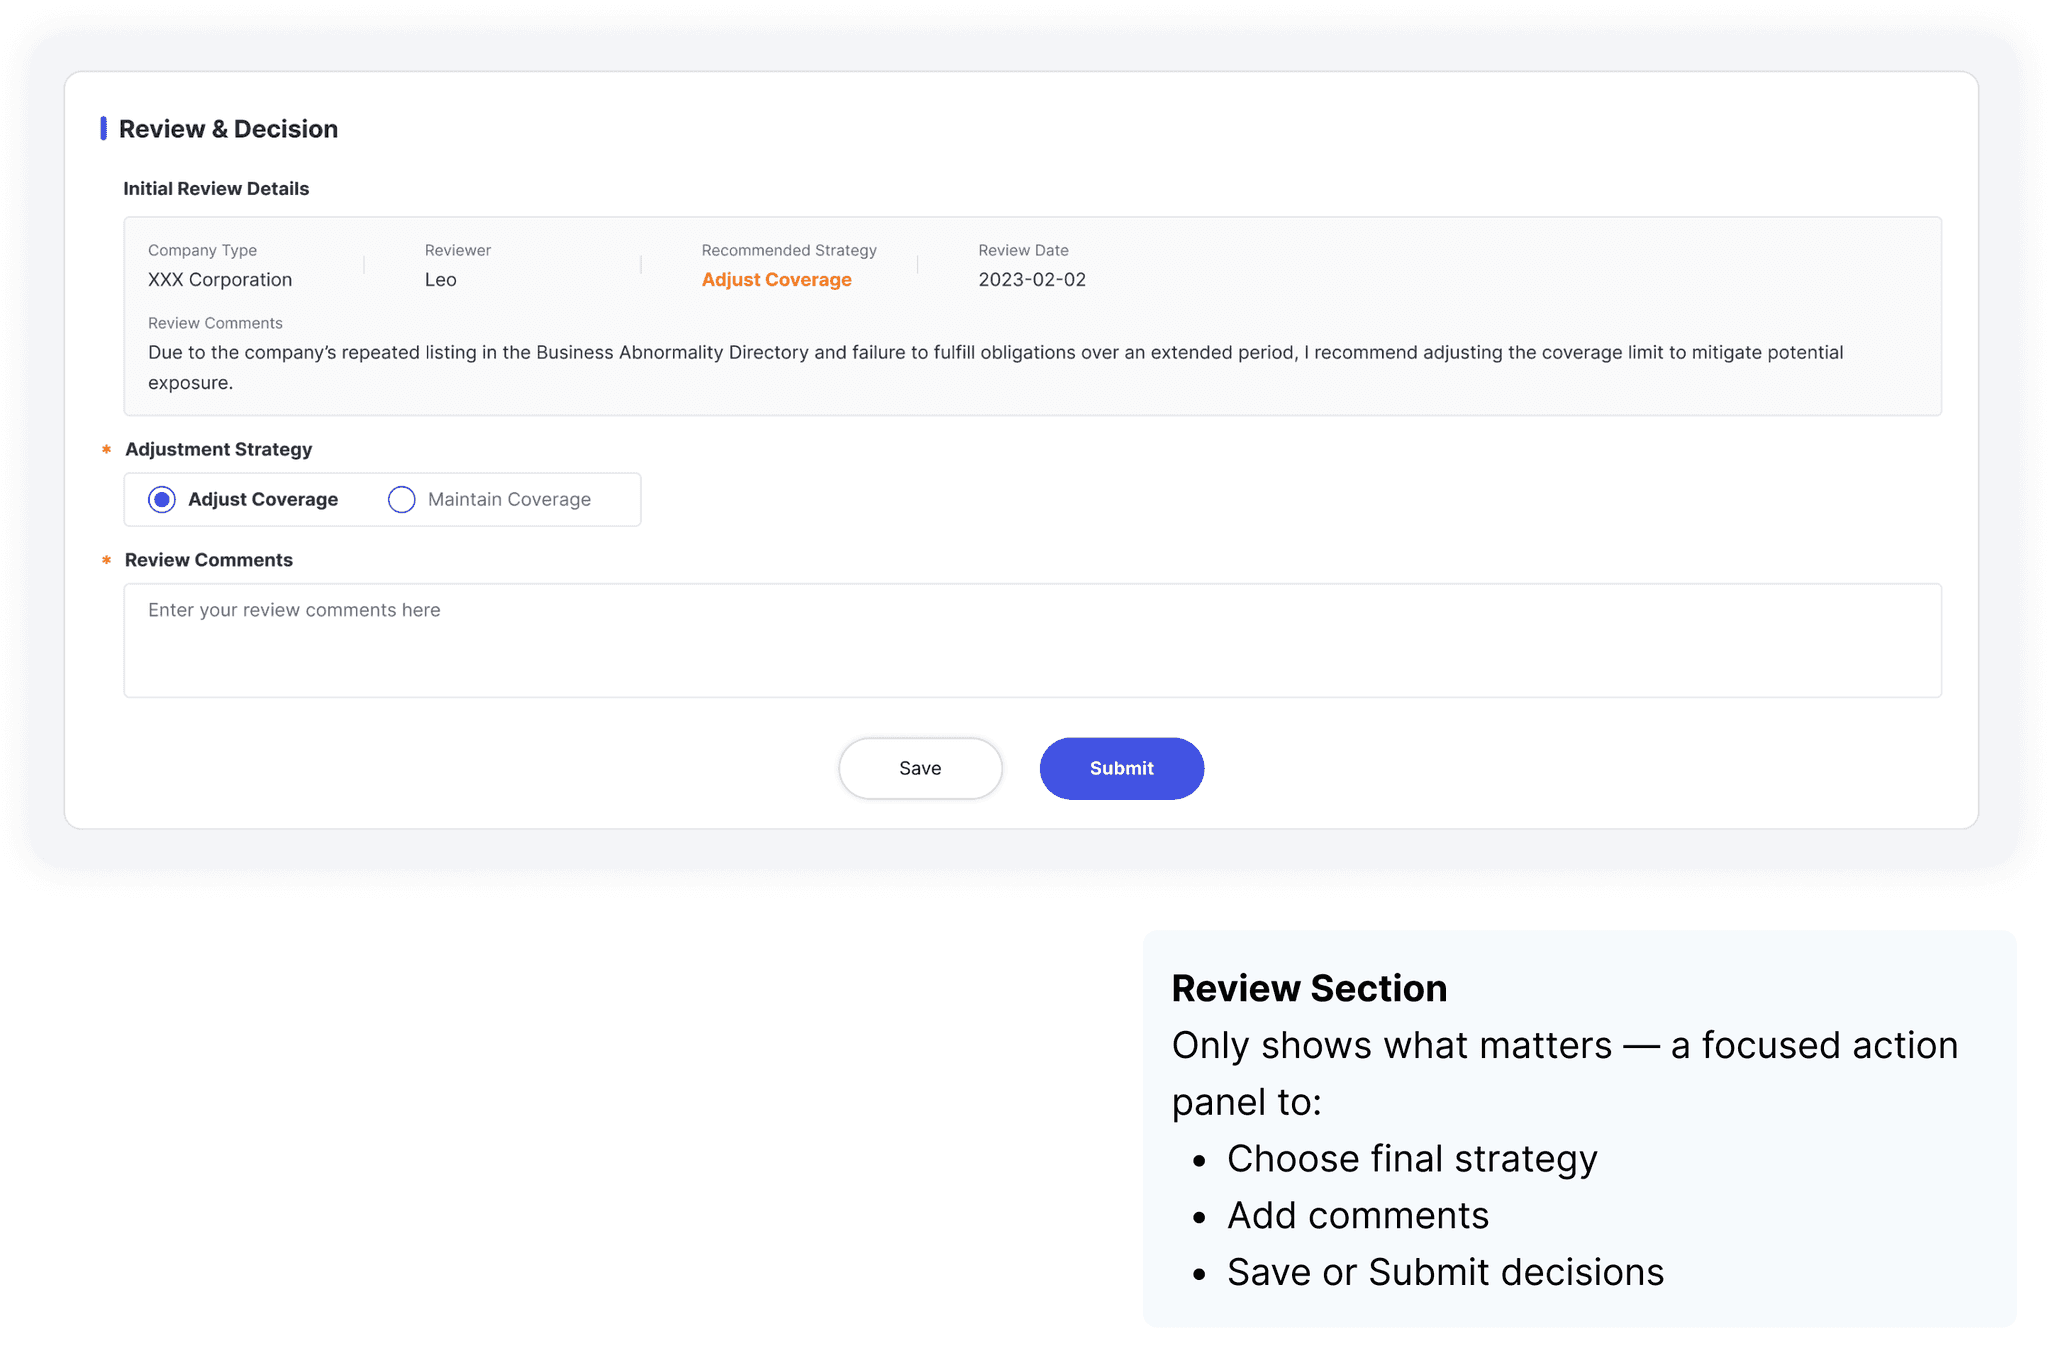Select the Adjust Coverage radio button
2048x1370 pixels.
[162, 499]
